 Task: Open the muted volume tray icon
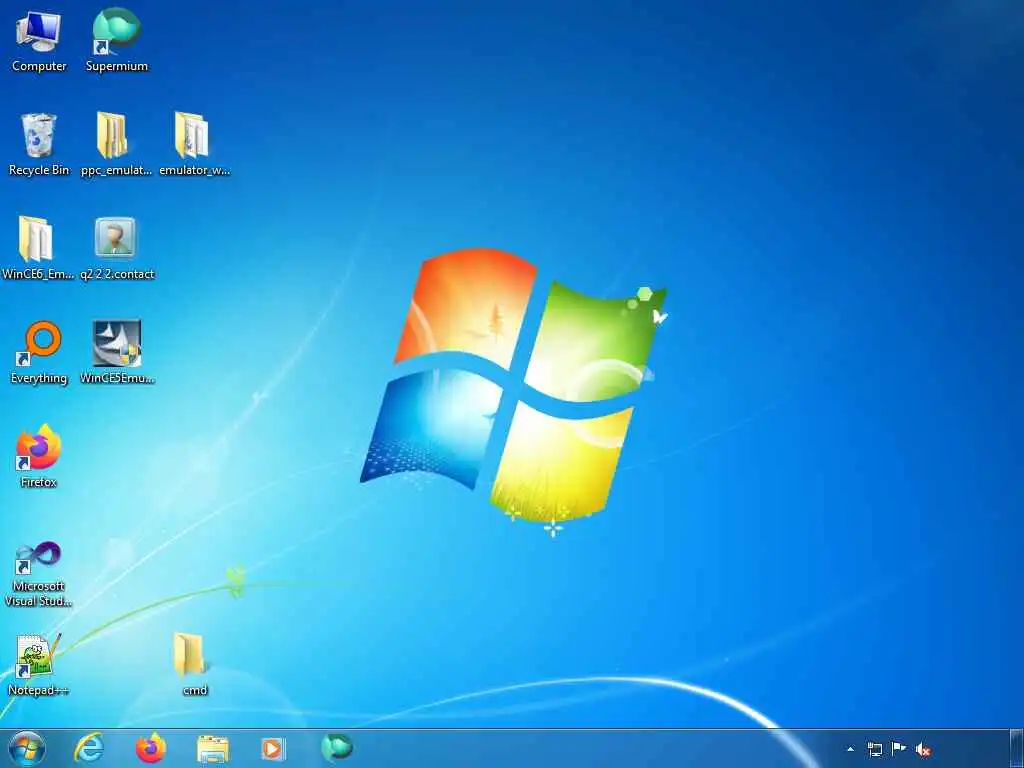(x=923, y=749)
